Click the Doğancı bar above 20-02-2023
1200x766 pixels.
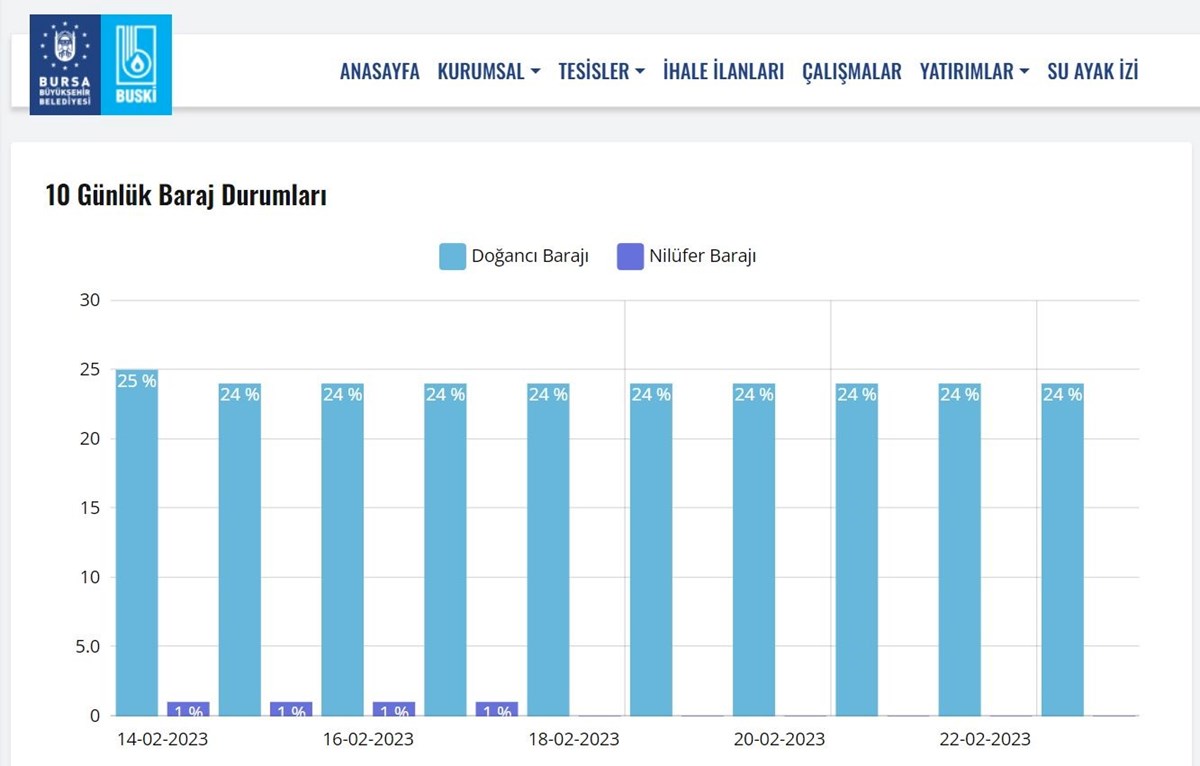753,550
